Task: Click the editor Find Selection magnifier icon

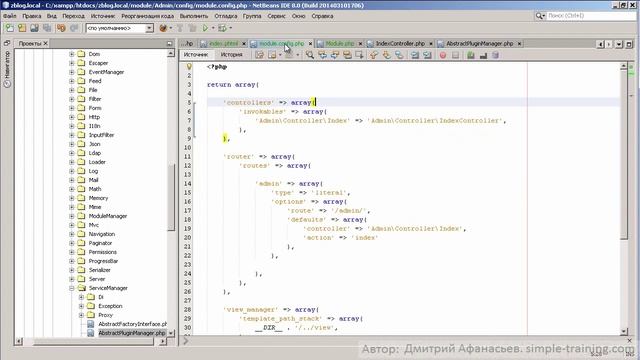Action: tap(310, 55)
